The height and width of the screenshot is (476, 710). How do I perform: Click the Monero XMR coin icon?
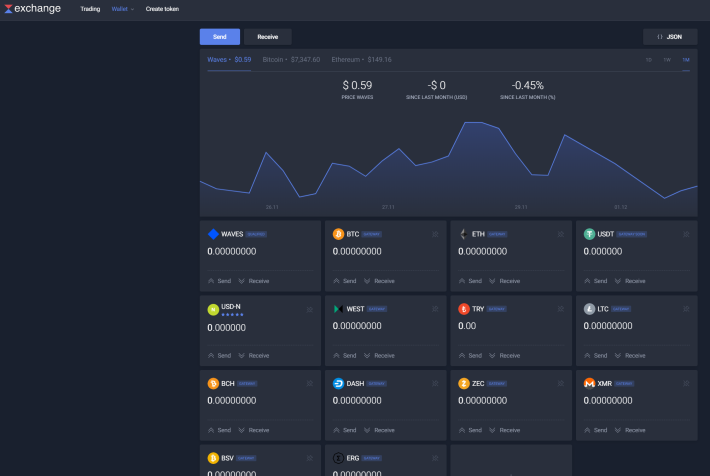click(589, 384)
